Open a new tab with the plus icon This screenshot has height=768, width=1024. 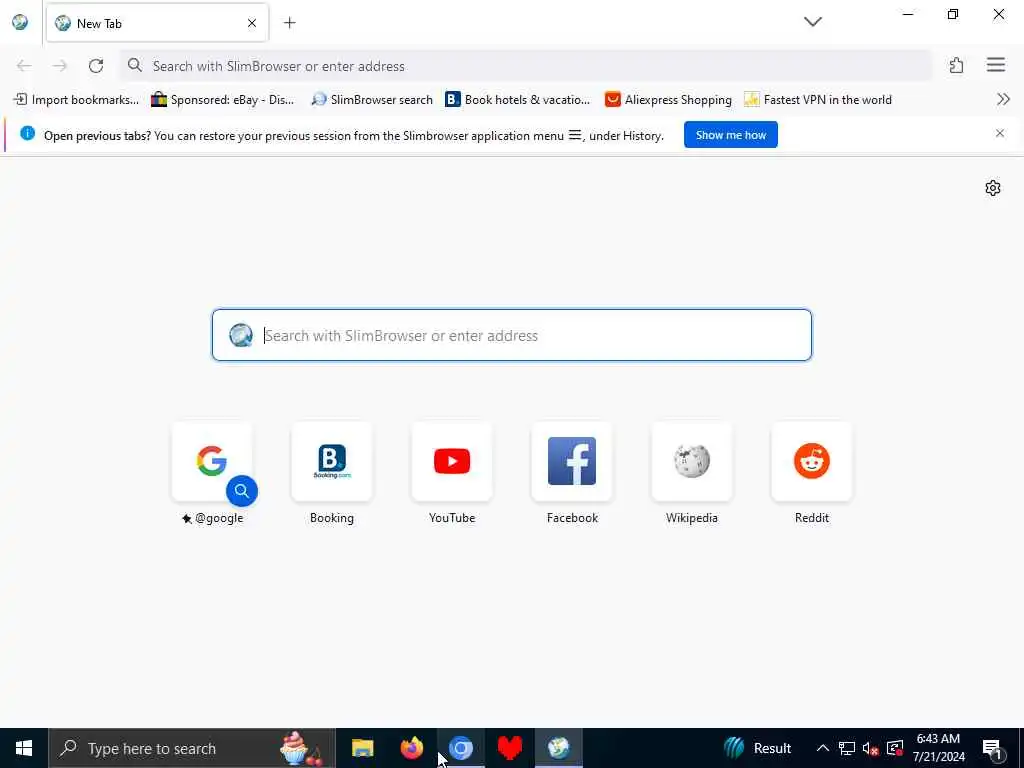289,23
